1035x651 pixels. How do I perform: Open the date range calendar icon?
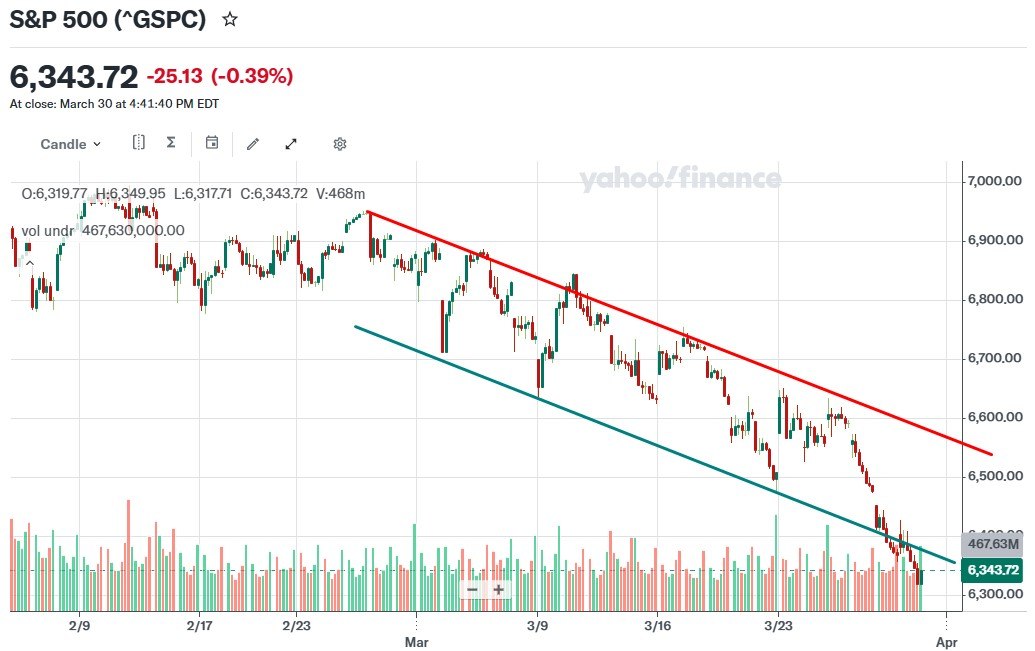click(212, 143)
